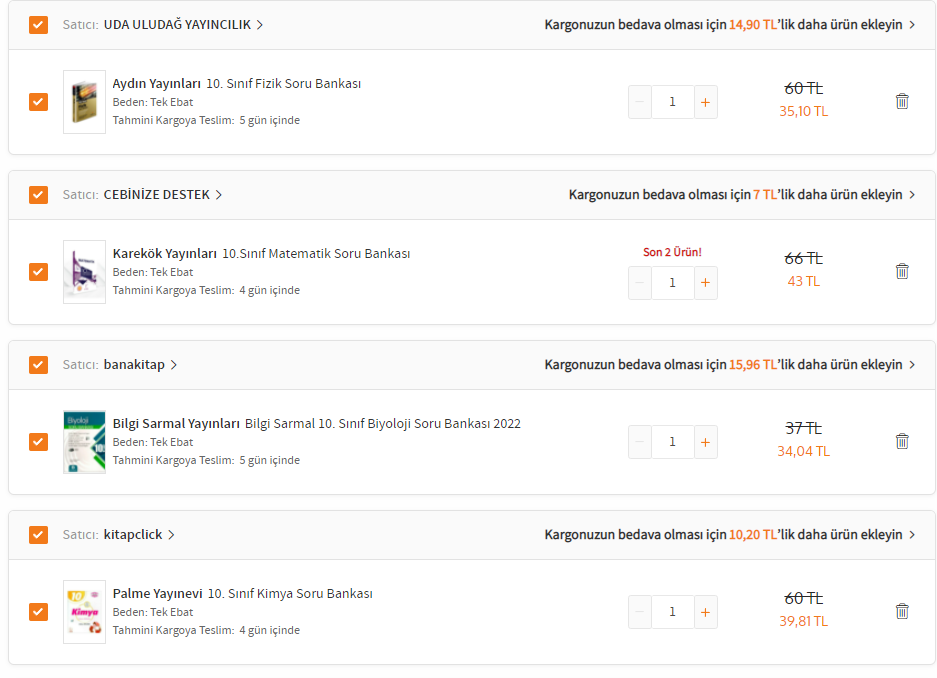Delete Palme Kimya Soru Bankası from cart

coord(902,611)
